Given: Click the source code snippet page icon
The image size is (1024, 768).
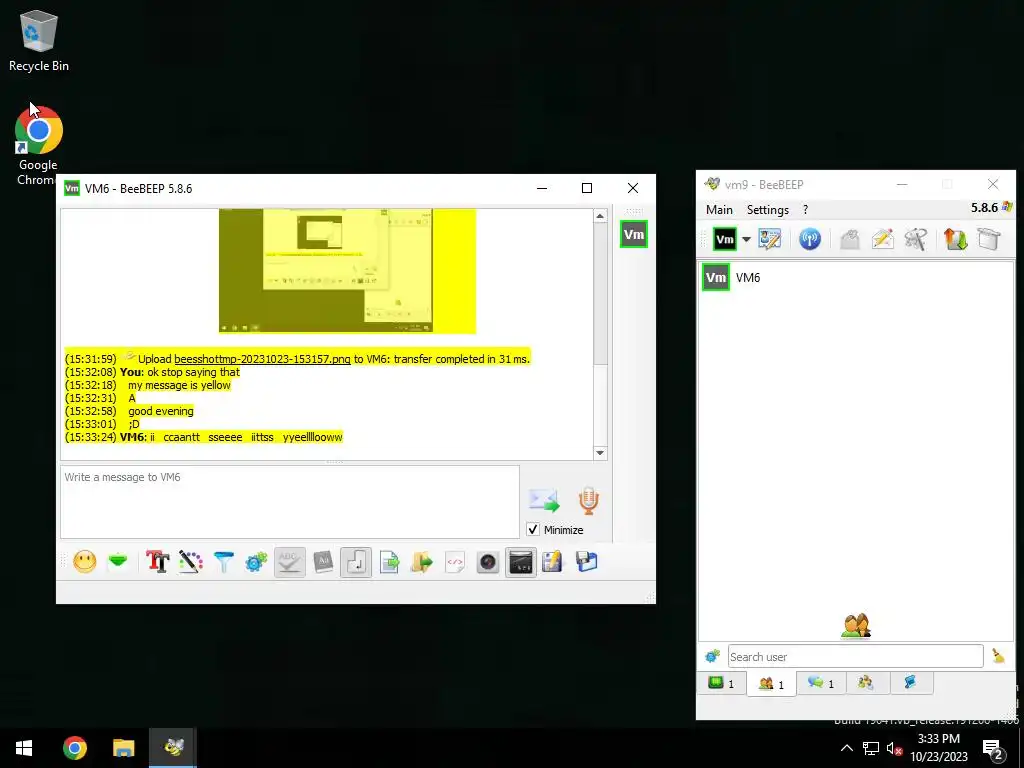Looking at the screenshot, I should 455,562.
